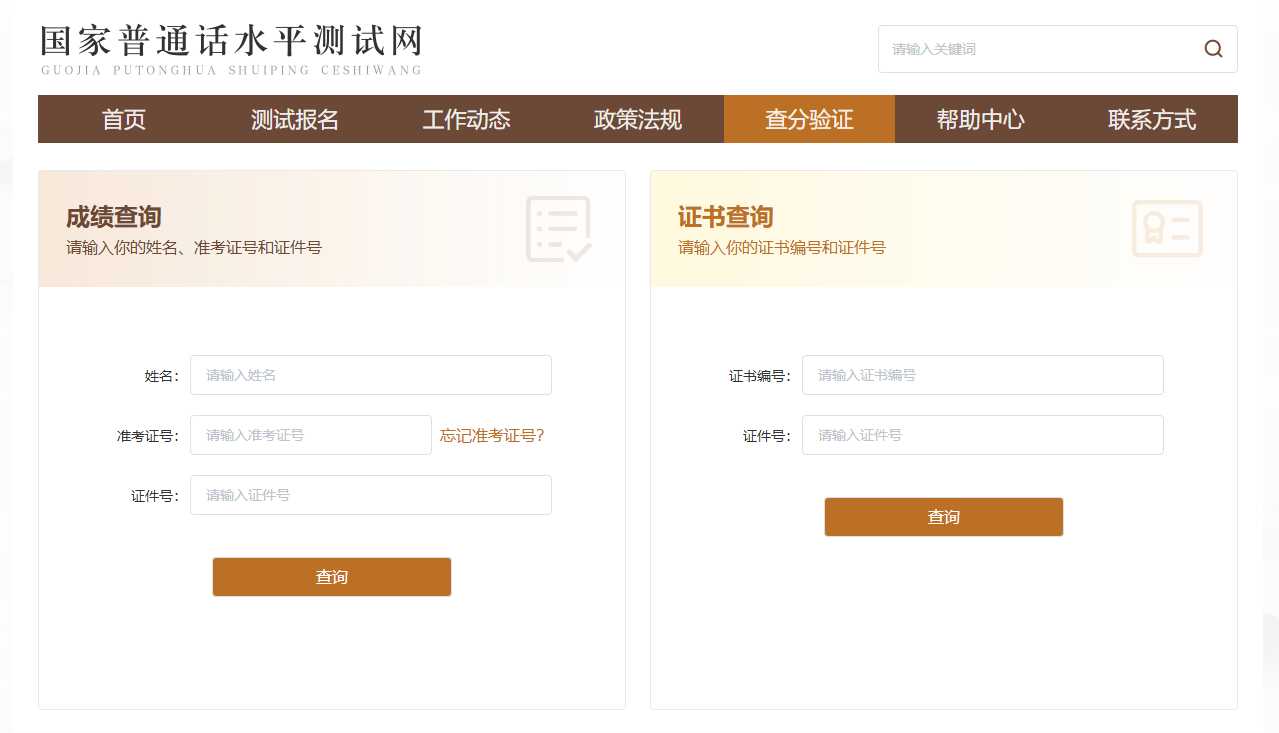
Task: Click 查询 button in 证书查询 panel
Action: click(944, 517)
